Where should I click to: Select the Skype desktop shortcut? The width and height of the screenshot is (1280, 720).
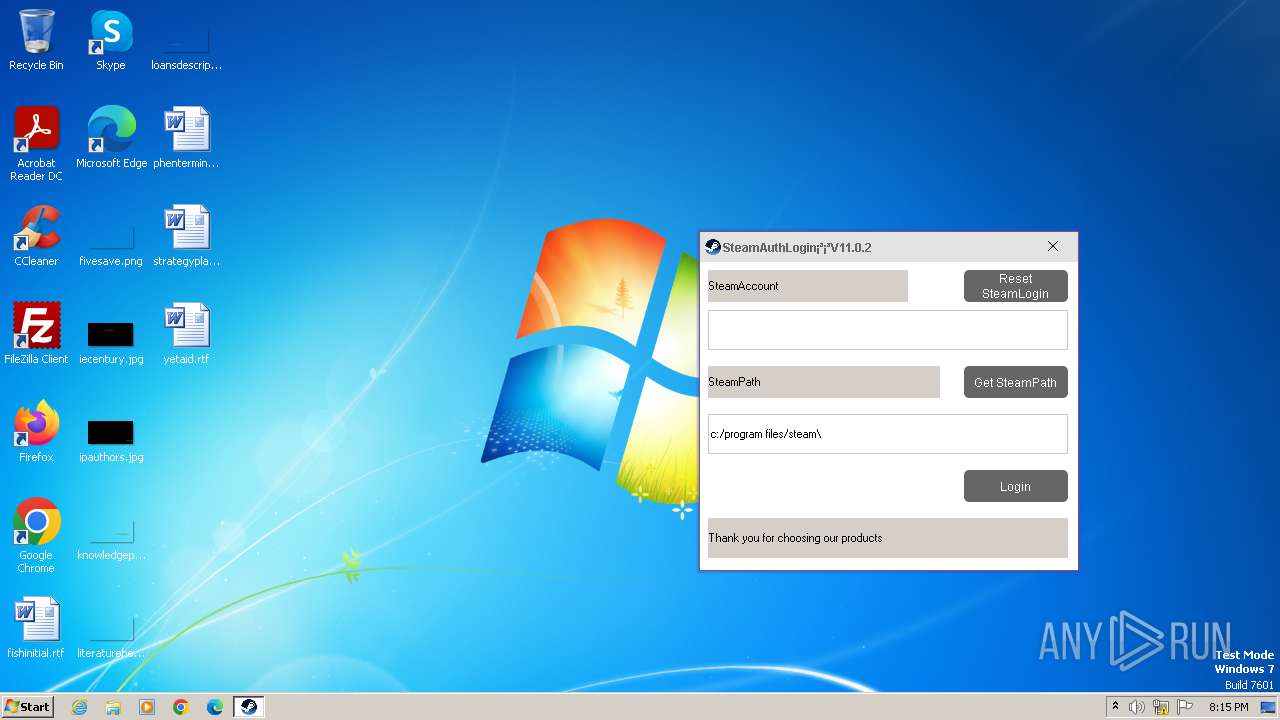tap(111, 41)
